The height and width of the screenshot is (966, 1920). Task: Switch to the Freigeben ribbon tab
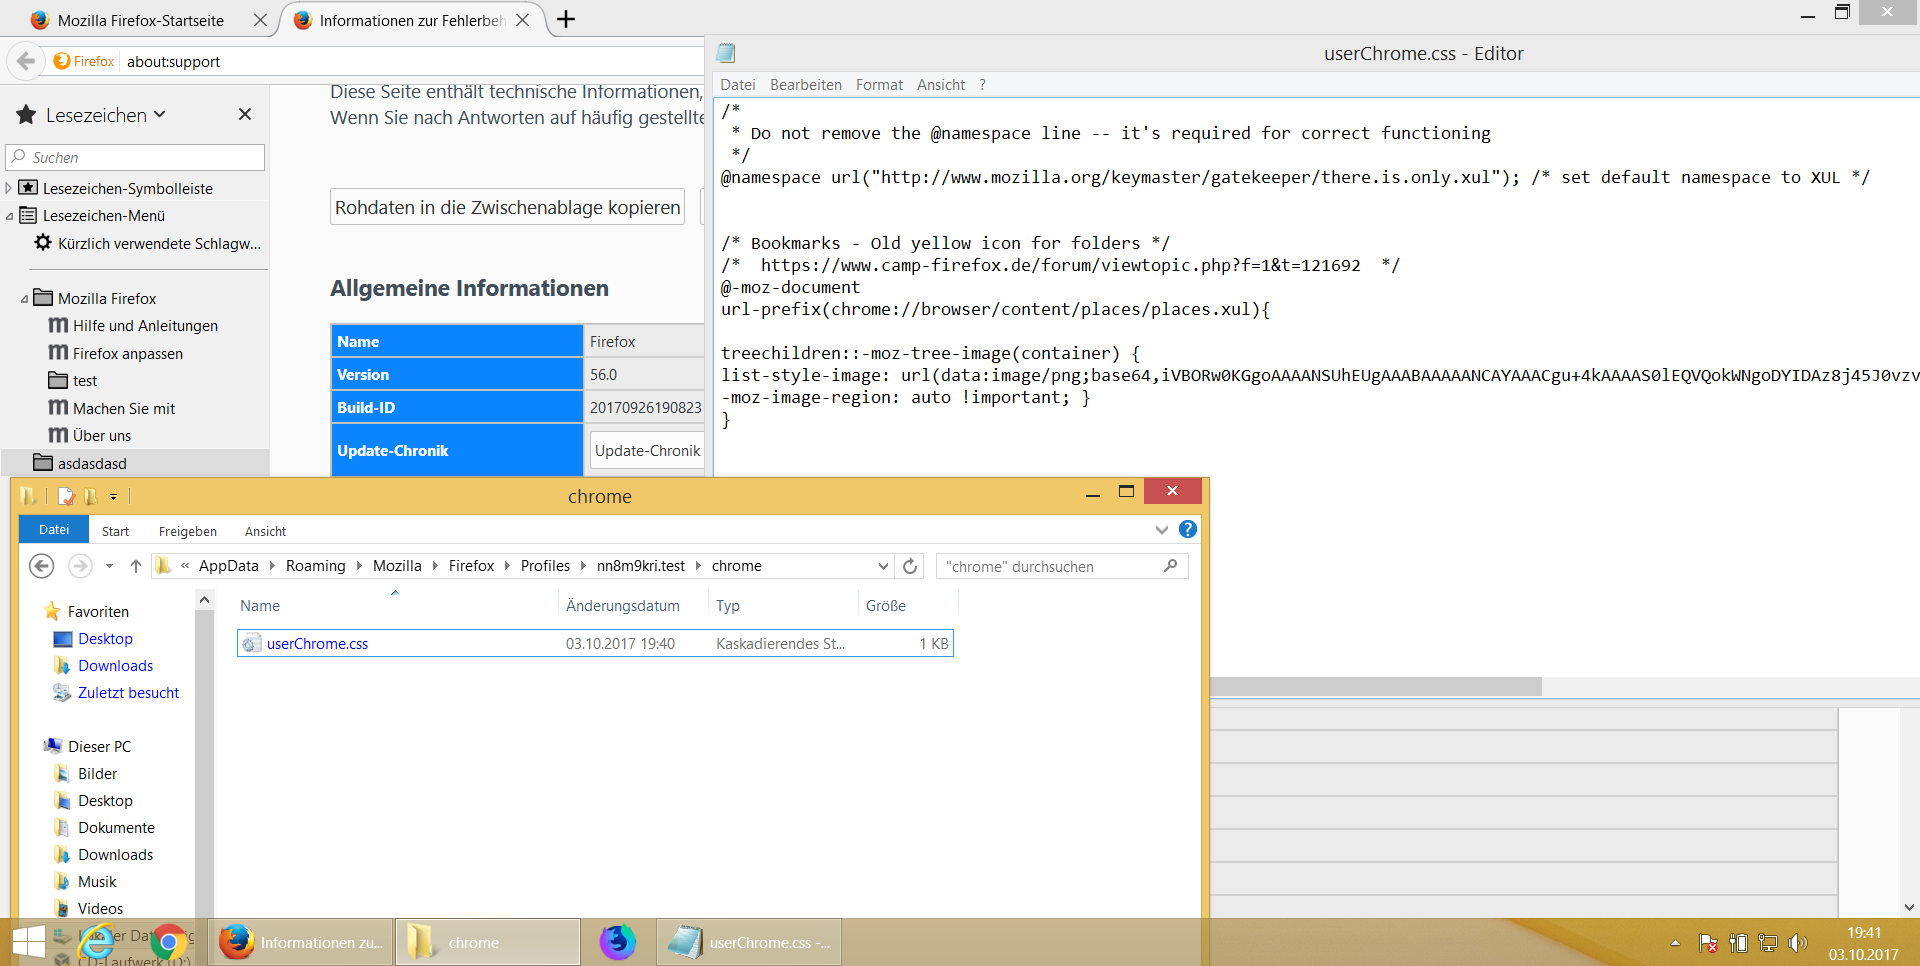click(x=187, y=531)
